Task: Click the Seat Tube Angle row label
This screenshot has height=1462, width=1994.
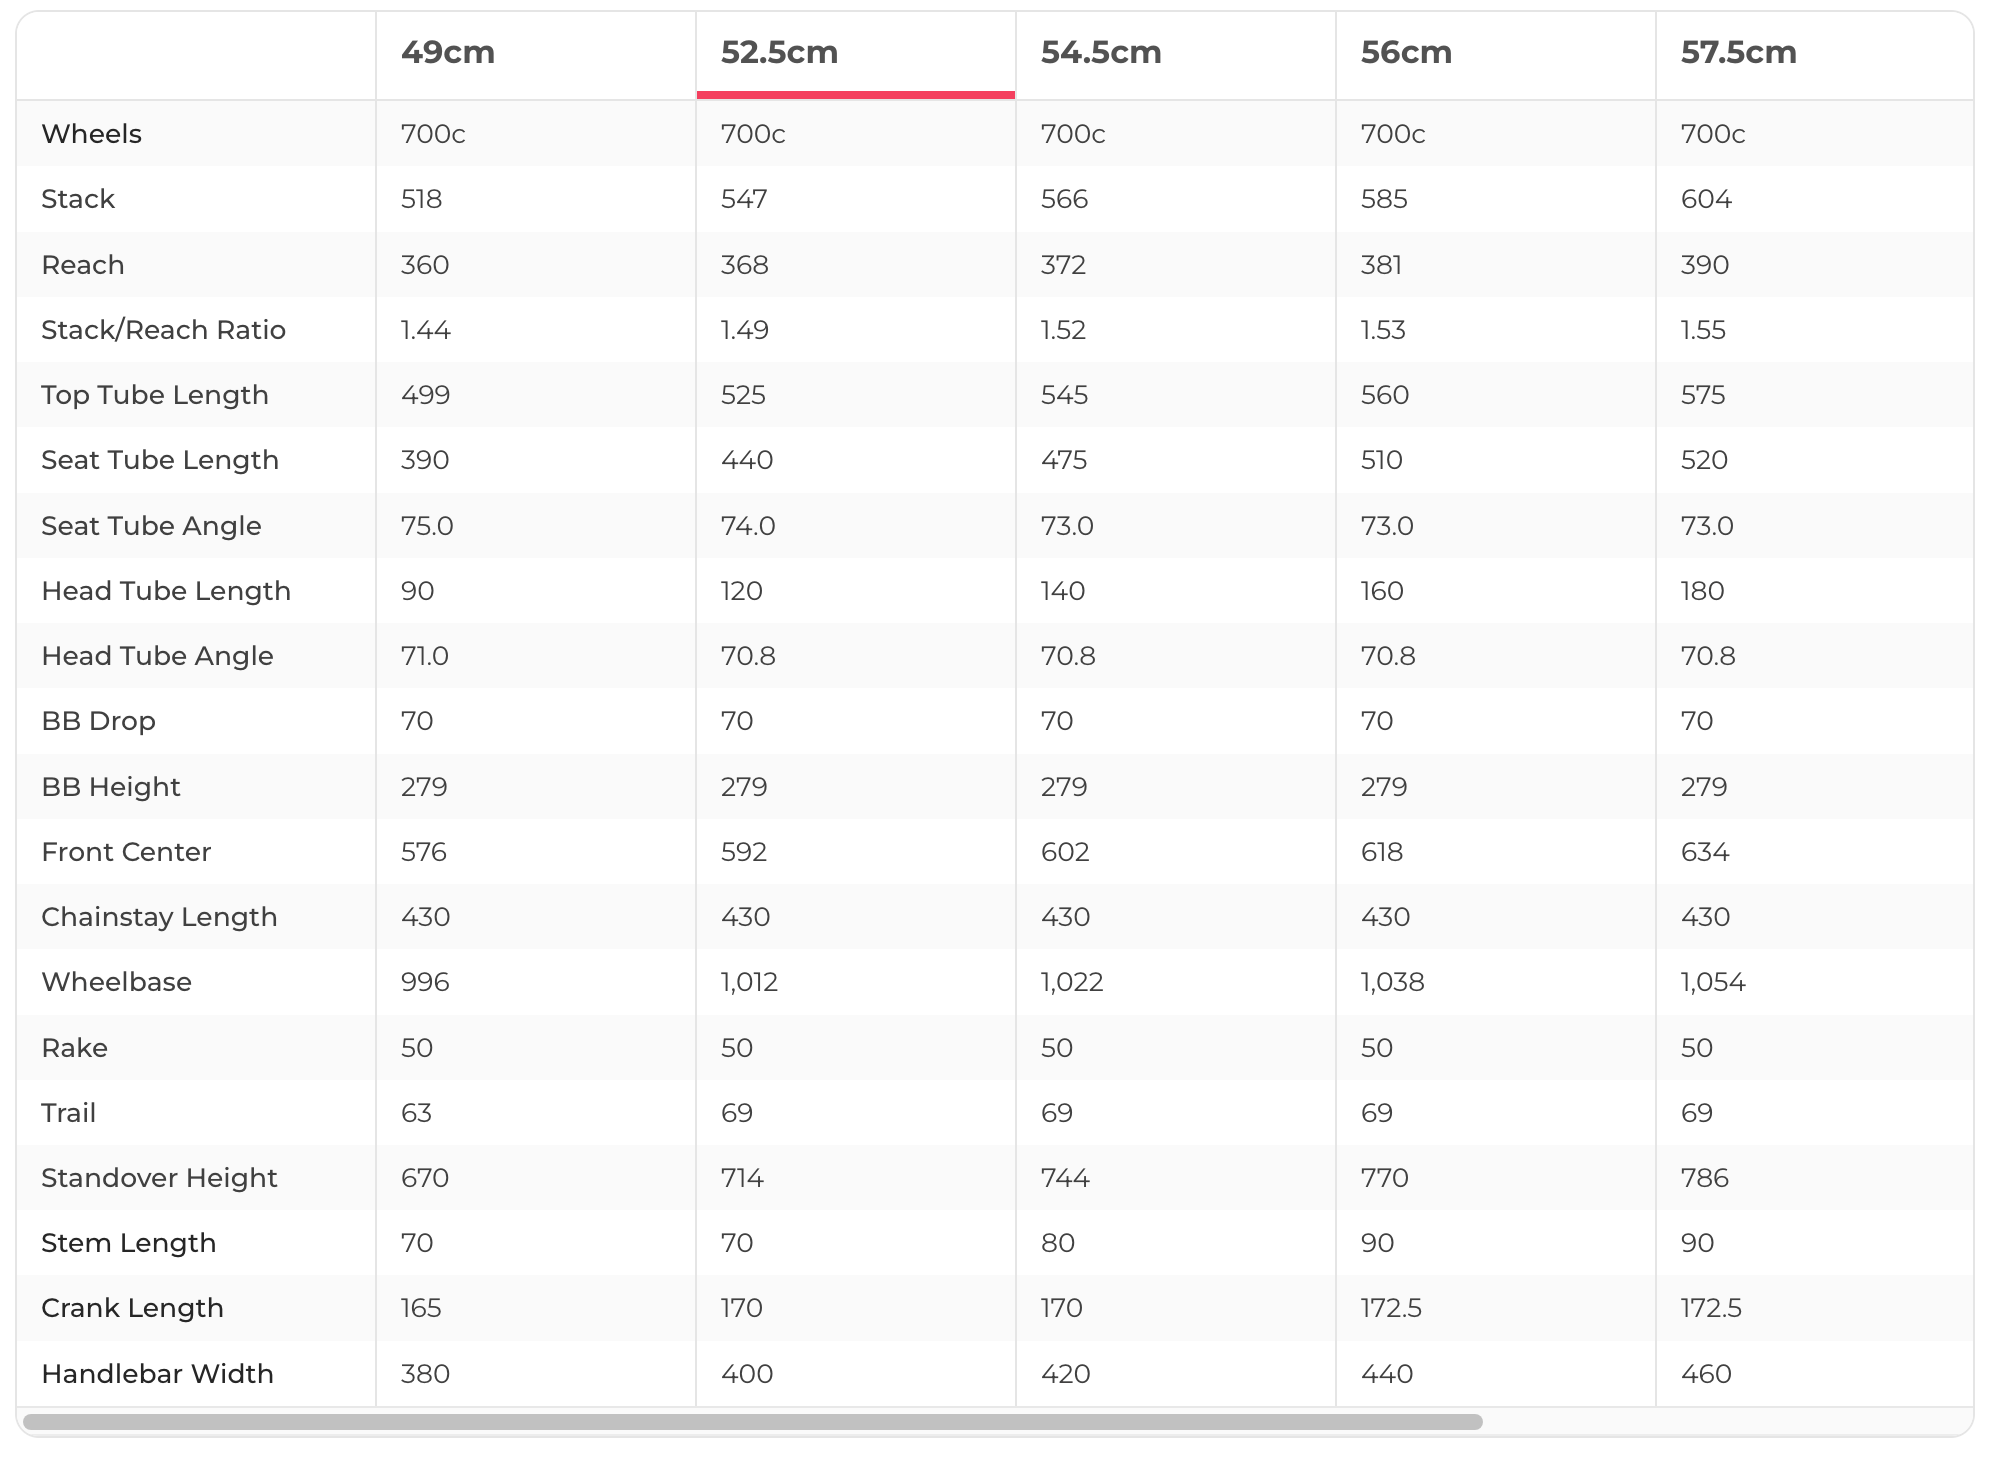Action: tap(151, 526)
